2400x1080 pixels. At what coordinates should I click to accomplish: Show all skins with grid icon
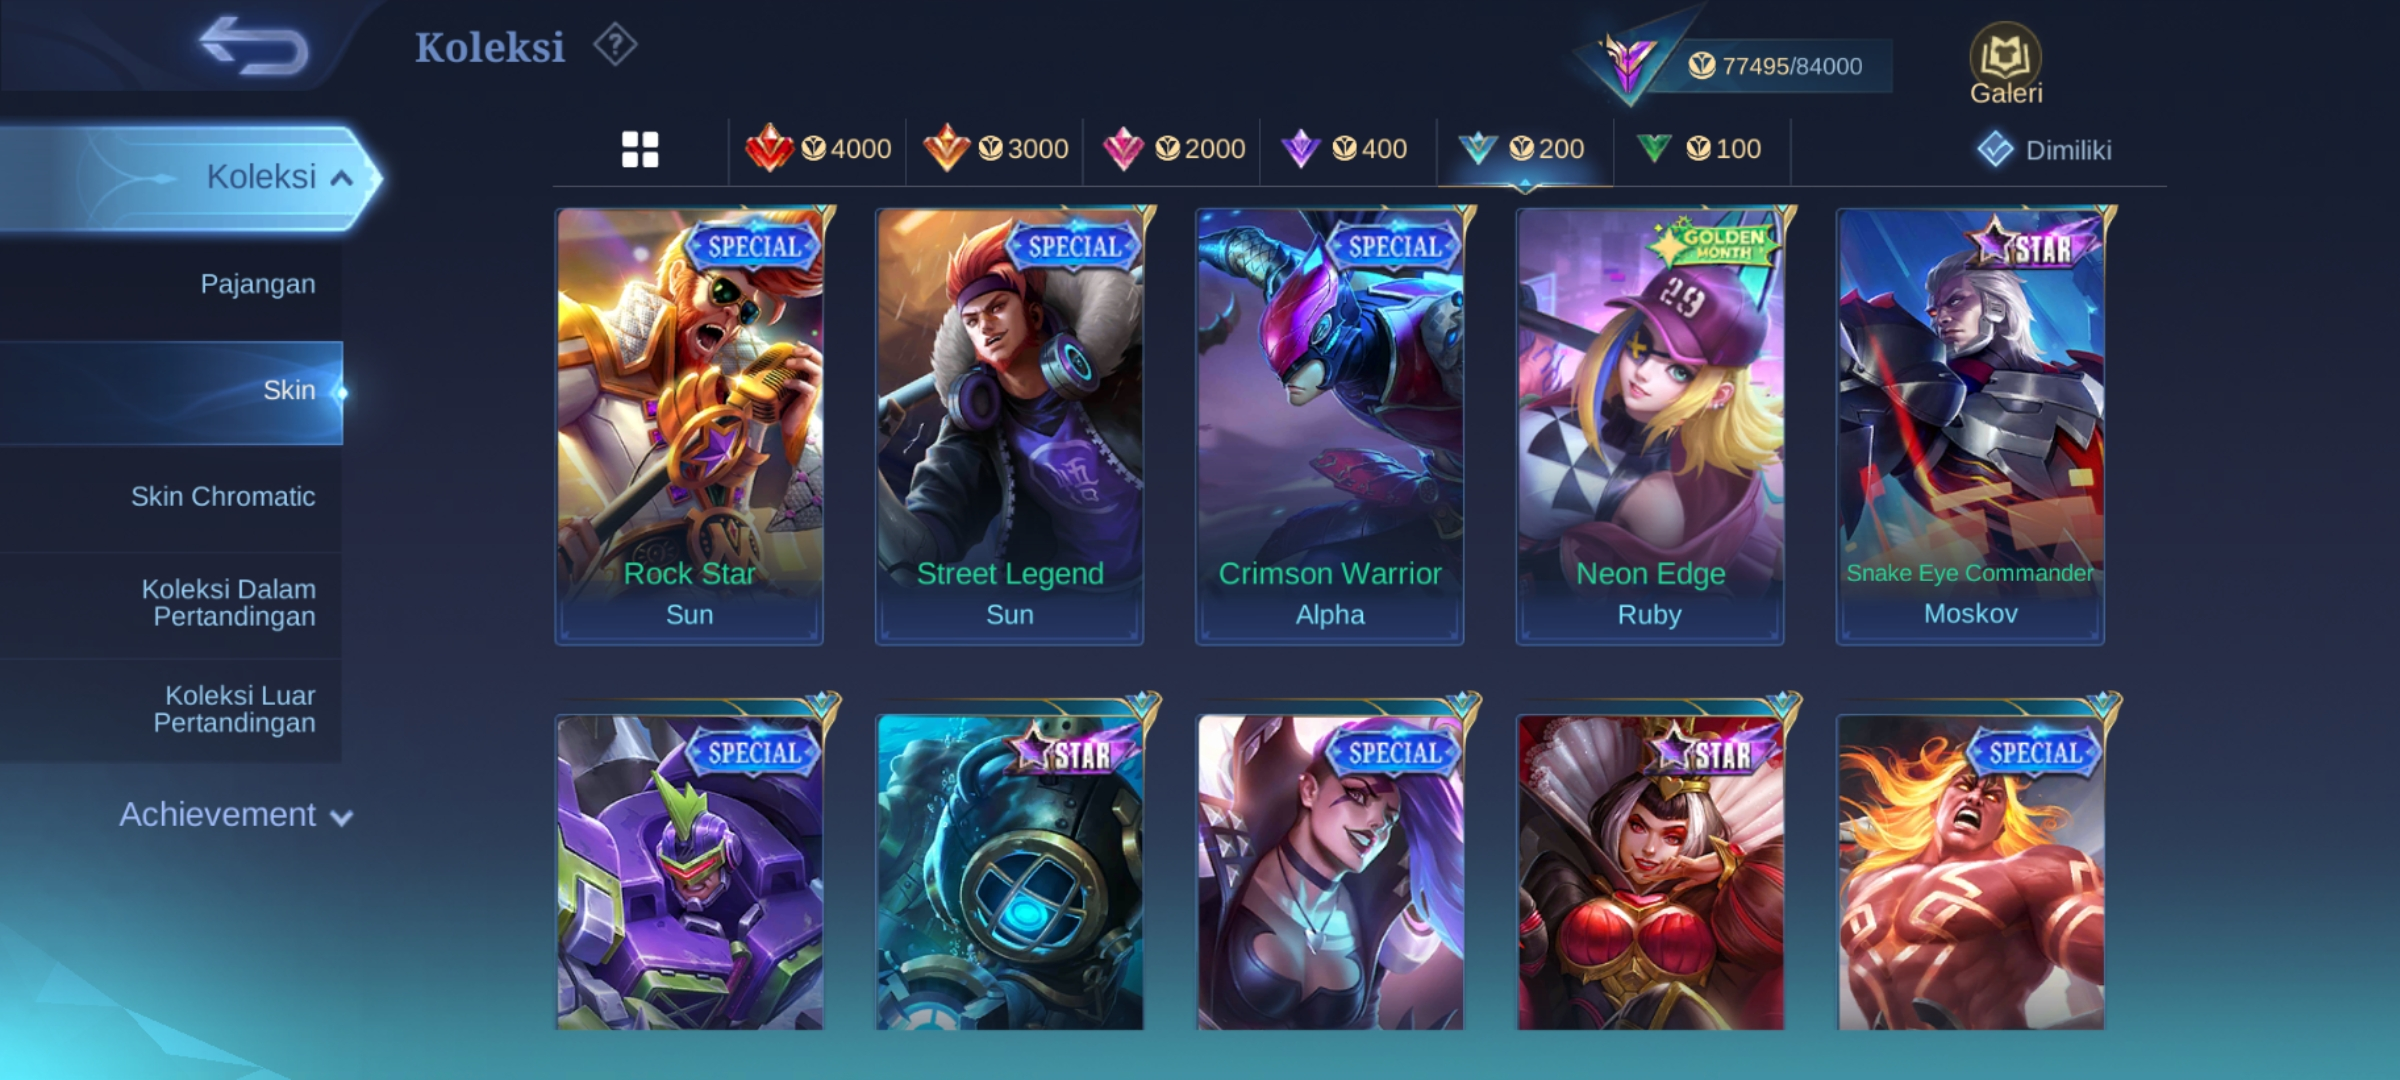point(640,149)
